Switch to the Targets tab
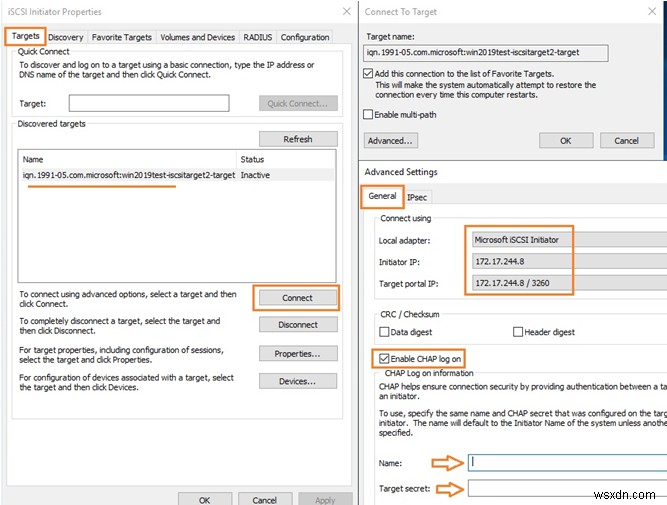 [26, 36]
